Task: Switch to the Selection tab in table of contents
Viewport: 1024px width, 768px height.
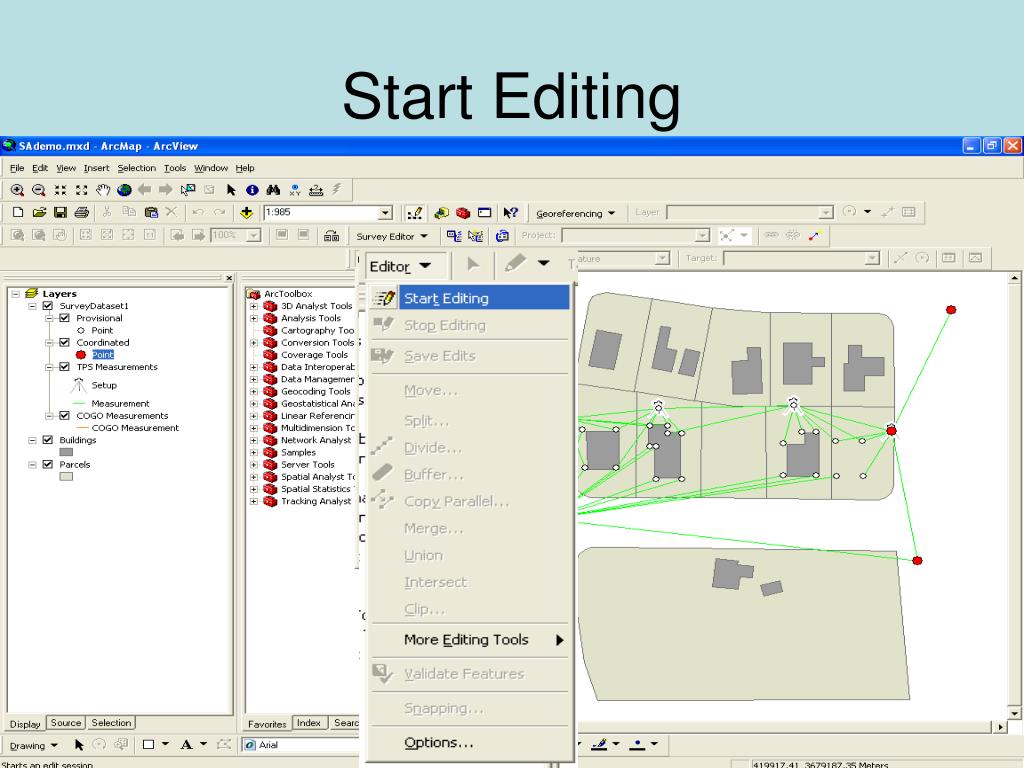Action: point(111,723)
